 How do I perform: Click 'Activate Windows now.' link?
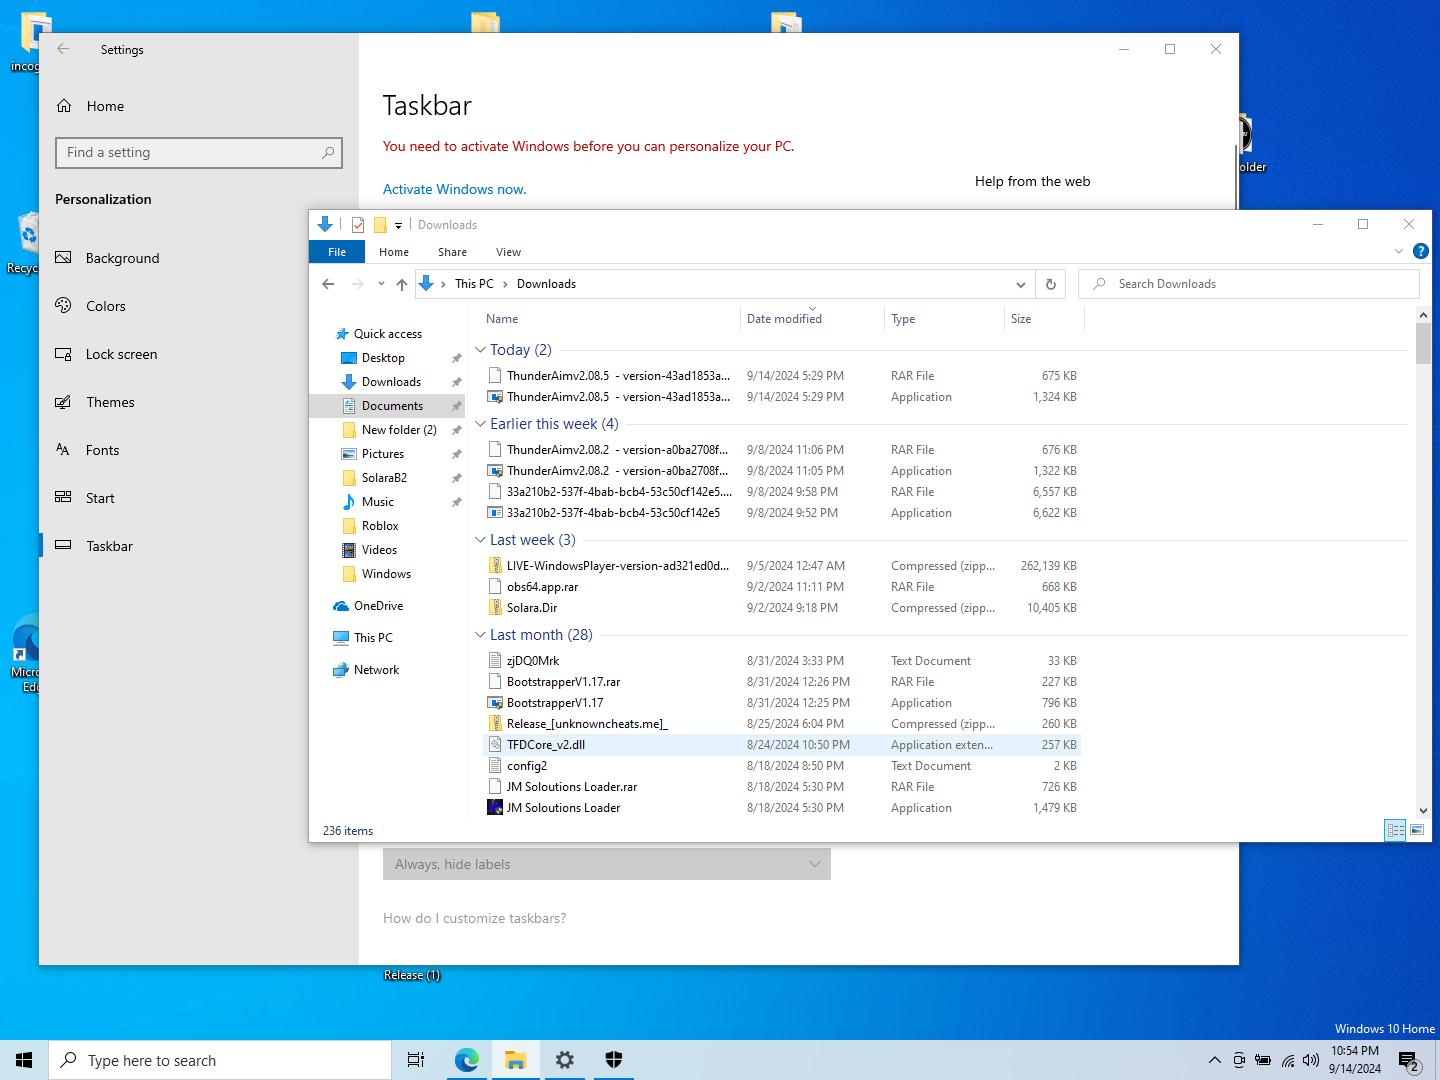[x=455, y=189]
